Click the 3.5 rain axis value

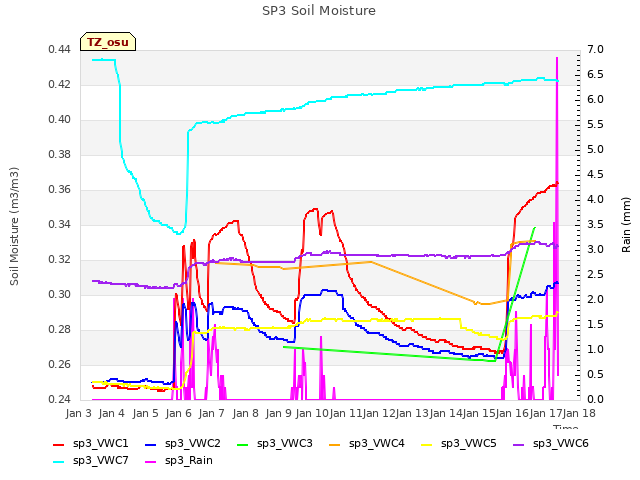595,225
